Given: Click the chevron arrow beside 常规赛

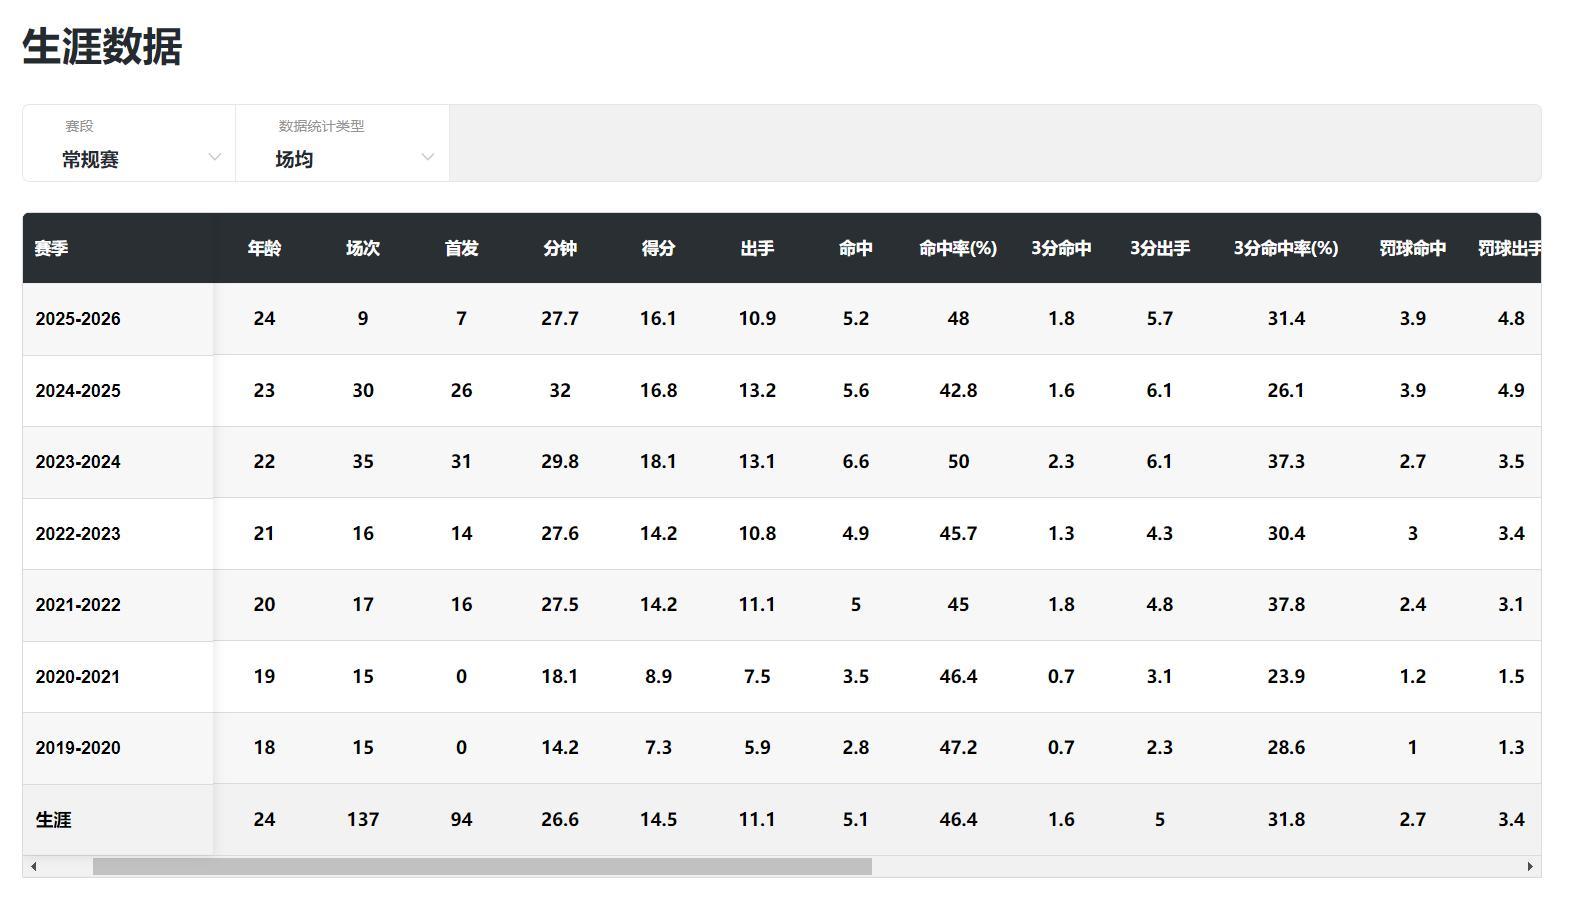Looking at the screenshot, I should (214, 157).
